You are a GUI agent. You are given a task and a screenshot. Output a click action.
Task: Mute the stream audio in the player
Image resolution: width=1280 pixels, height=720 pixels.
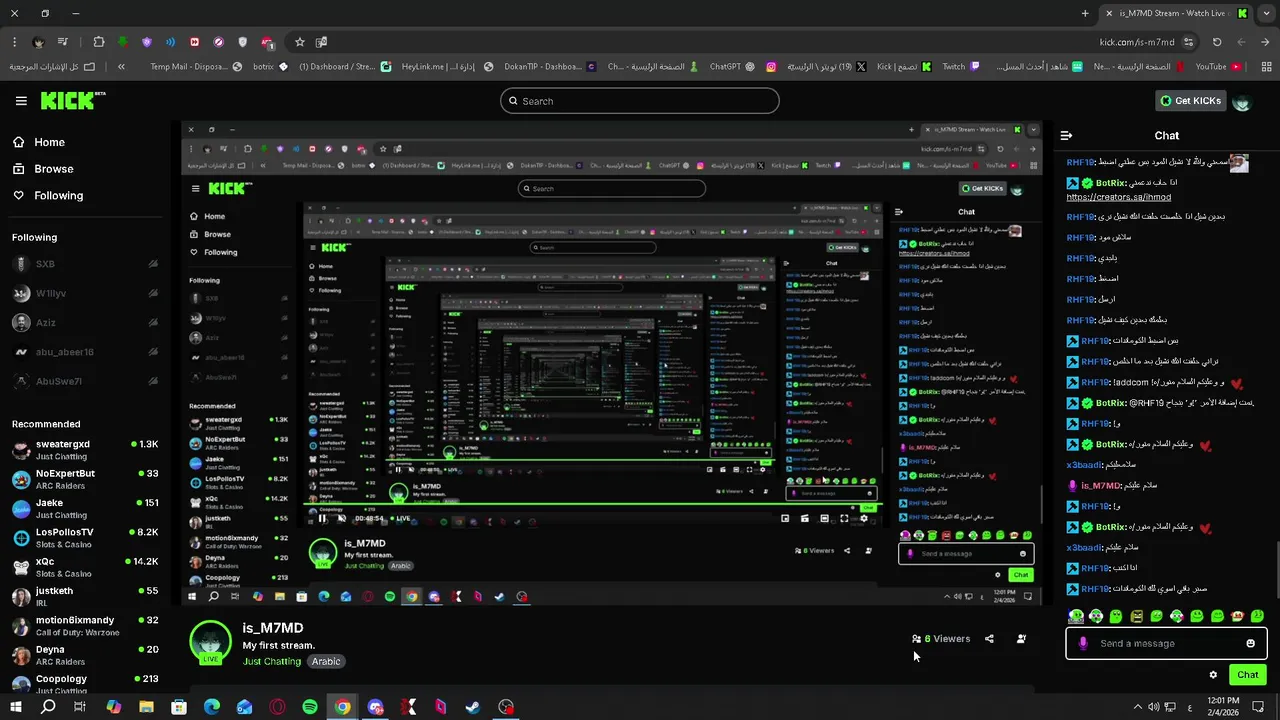[341, 518]
